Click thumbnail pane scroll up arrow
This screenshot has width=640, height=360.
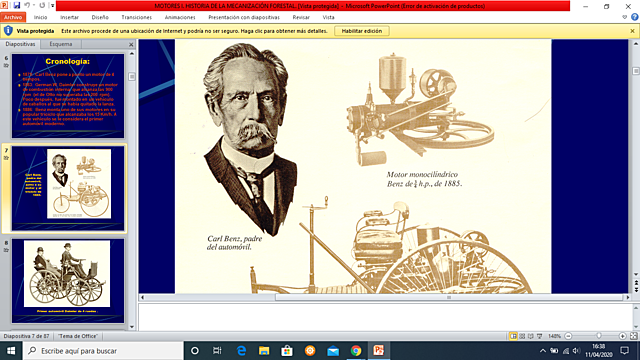[x=132, y=53]
